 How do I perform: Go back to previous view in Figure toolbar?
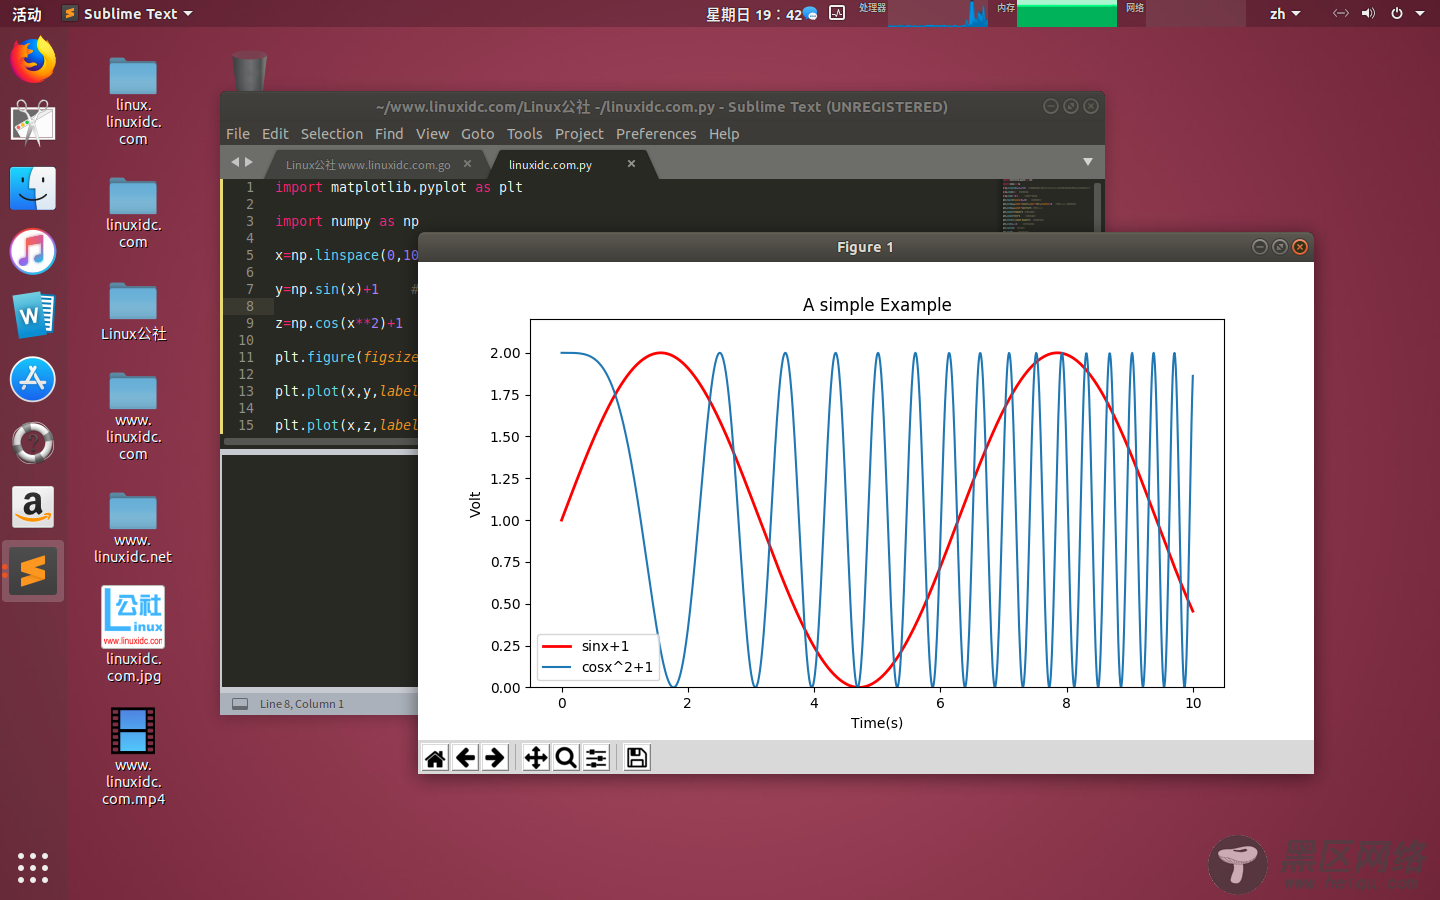(x=465, y=758)
